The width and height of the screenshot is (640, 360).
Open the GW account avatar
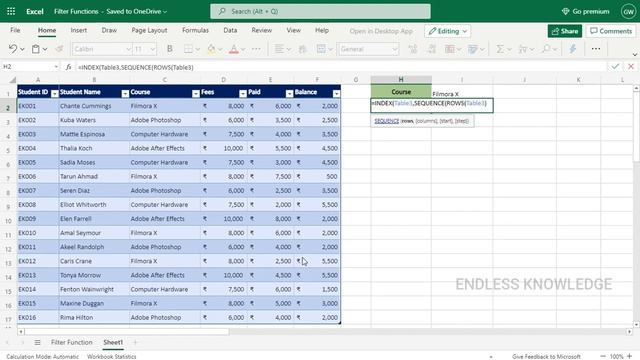point(628,11)
